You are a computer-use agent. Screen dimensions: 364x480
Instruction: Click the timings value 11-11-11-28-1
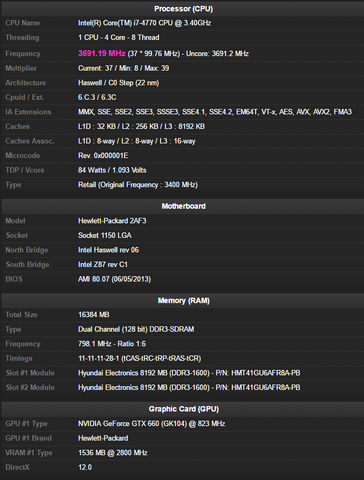(x=139, y=359)
